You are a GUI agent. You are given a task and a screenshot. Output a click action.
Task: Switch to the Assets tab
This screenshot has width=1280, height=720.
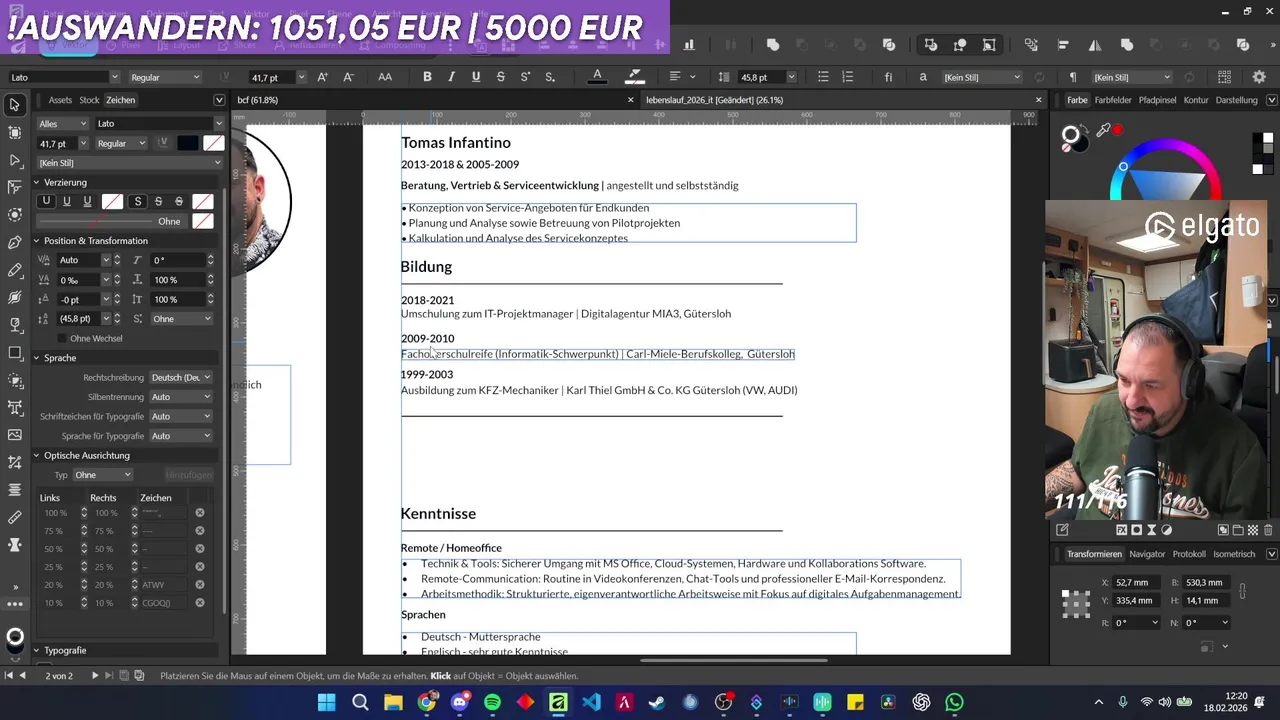[x=60, y=100]
